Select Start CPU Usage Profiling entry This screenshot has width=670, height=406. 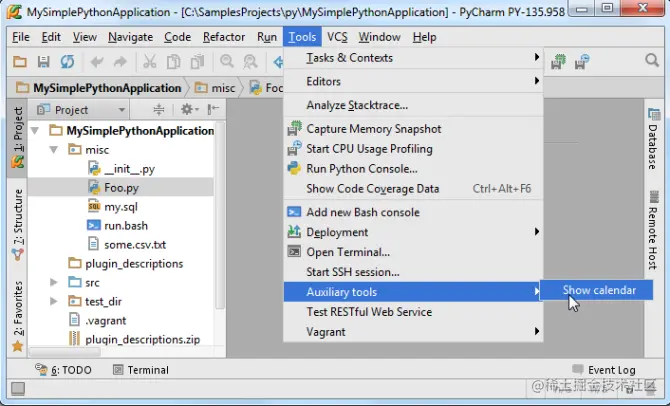[x=413, y=149]
